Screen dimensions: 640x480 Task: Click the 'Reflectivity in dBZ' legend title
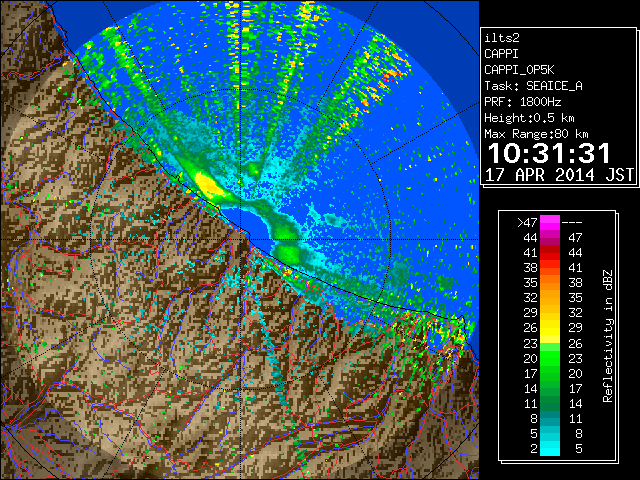(x=608, y=336)
